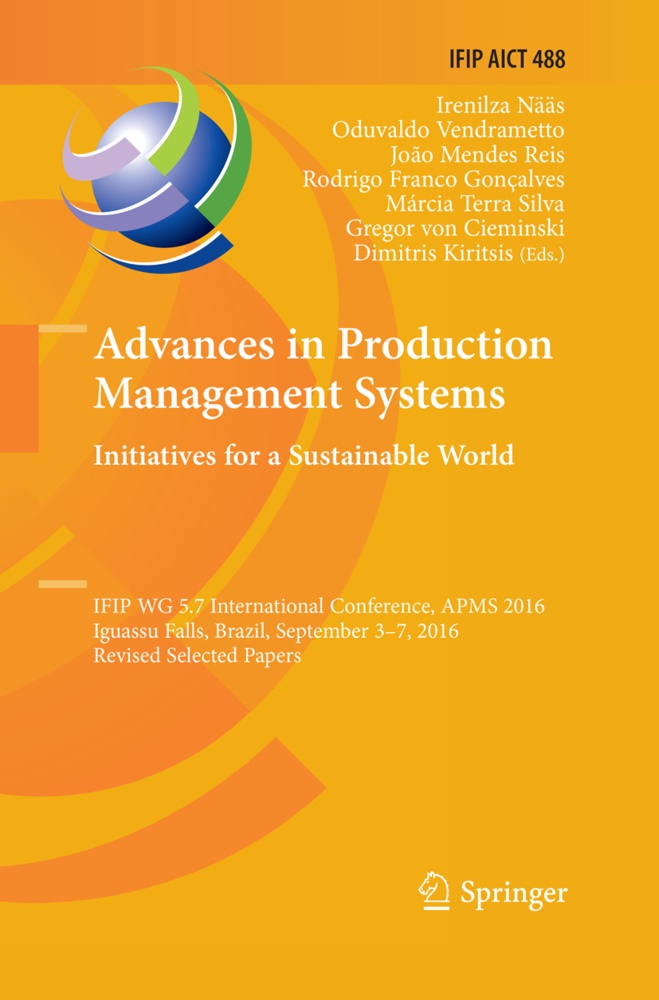Screen dimensions: 659x1000
Task: Select editor name 'Irenilza Nääs'
Action: point(500,105)
